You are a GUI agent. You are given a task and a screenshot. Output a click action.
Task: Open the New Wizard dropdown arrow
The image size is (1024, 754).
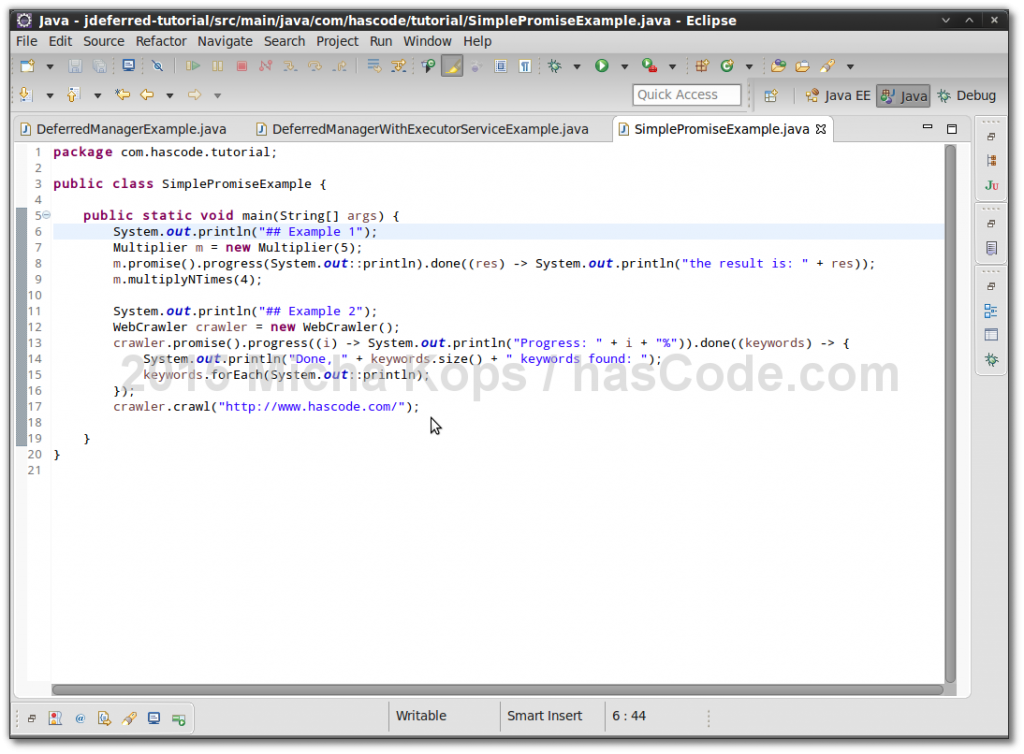(50, 66)
